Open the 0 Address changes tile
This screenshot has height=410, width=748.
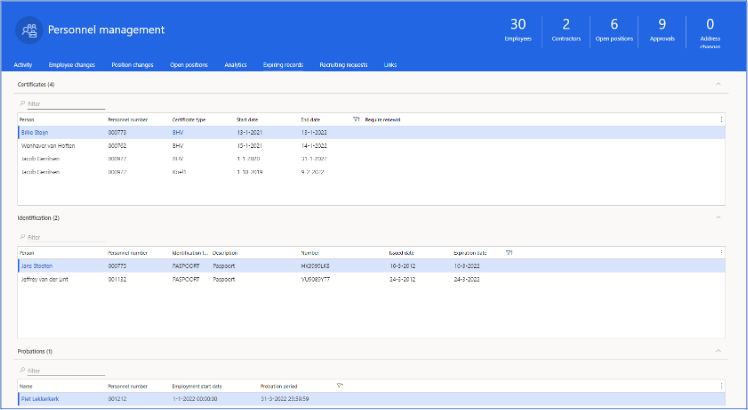click(710, 32)
